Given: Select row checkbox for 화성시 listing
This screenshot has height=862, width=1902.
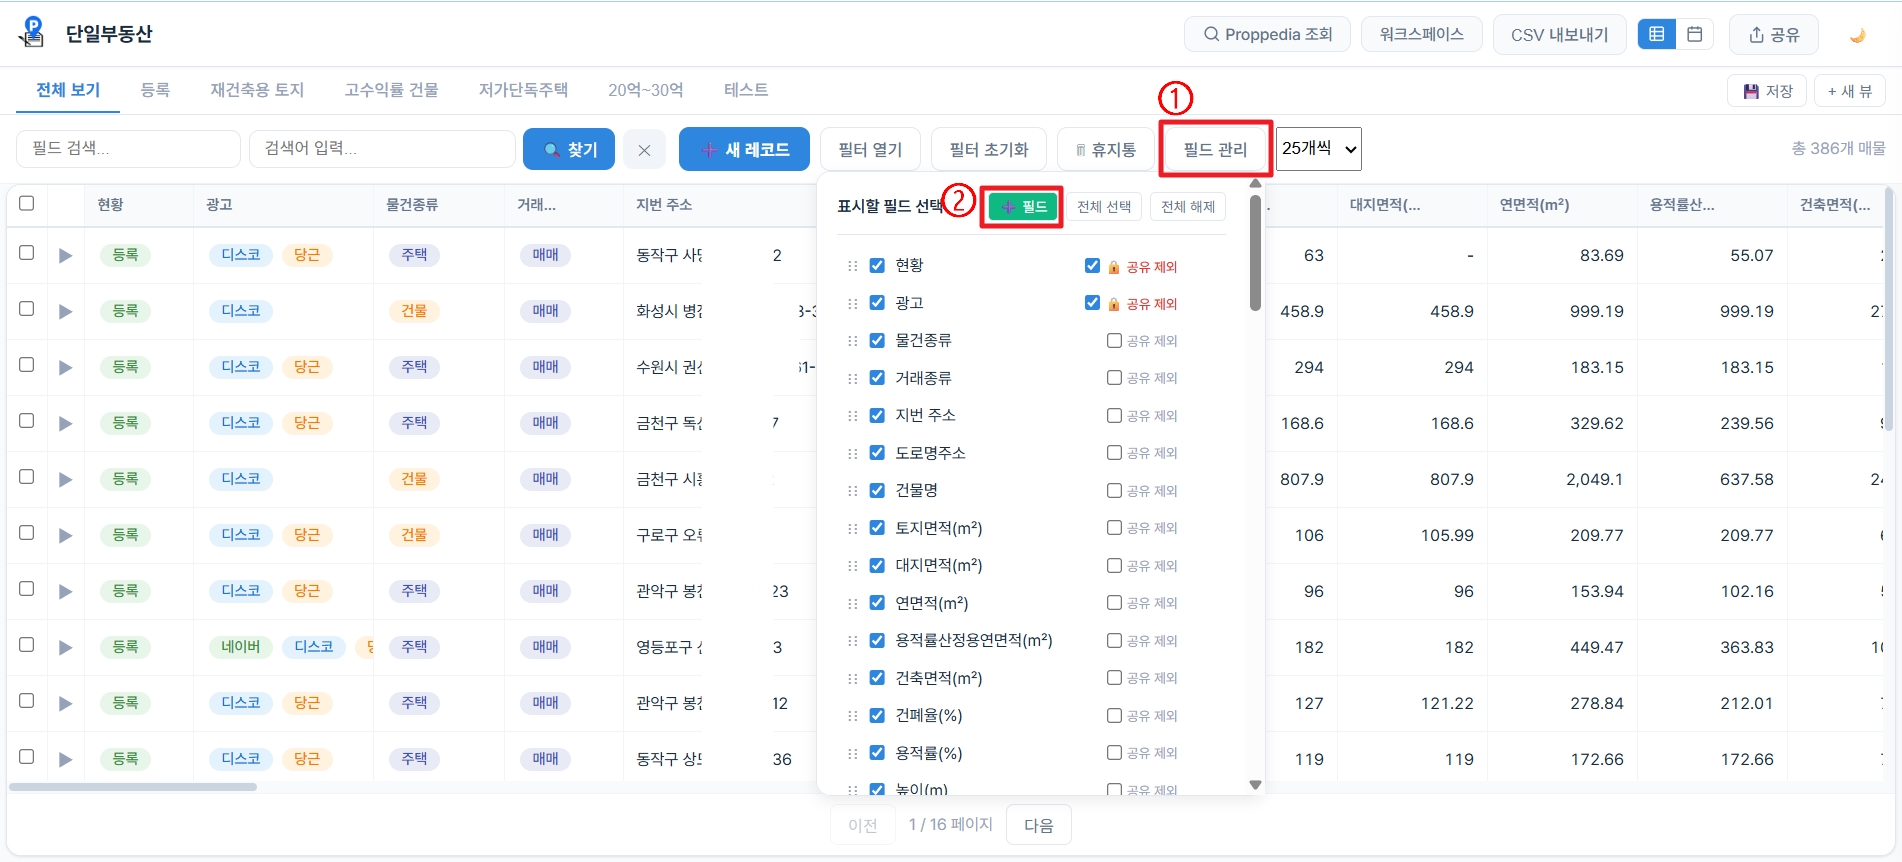Looking at the screenshot, I should [27, 309].
